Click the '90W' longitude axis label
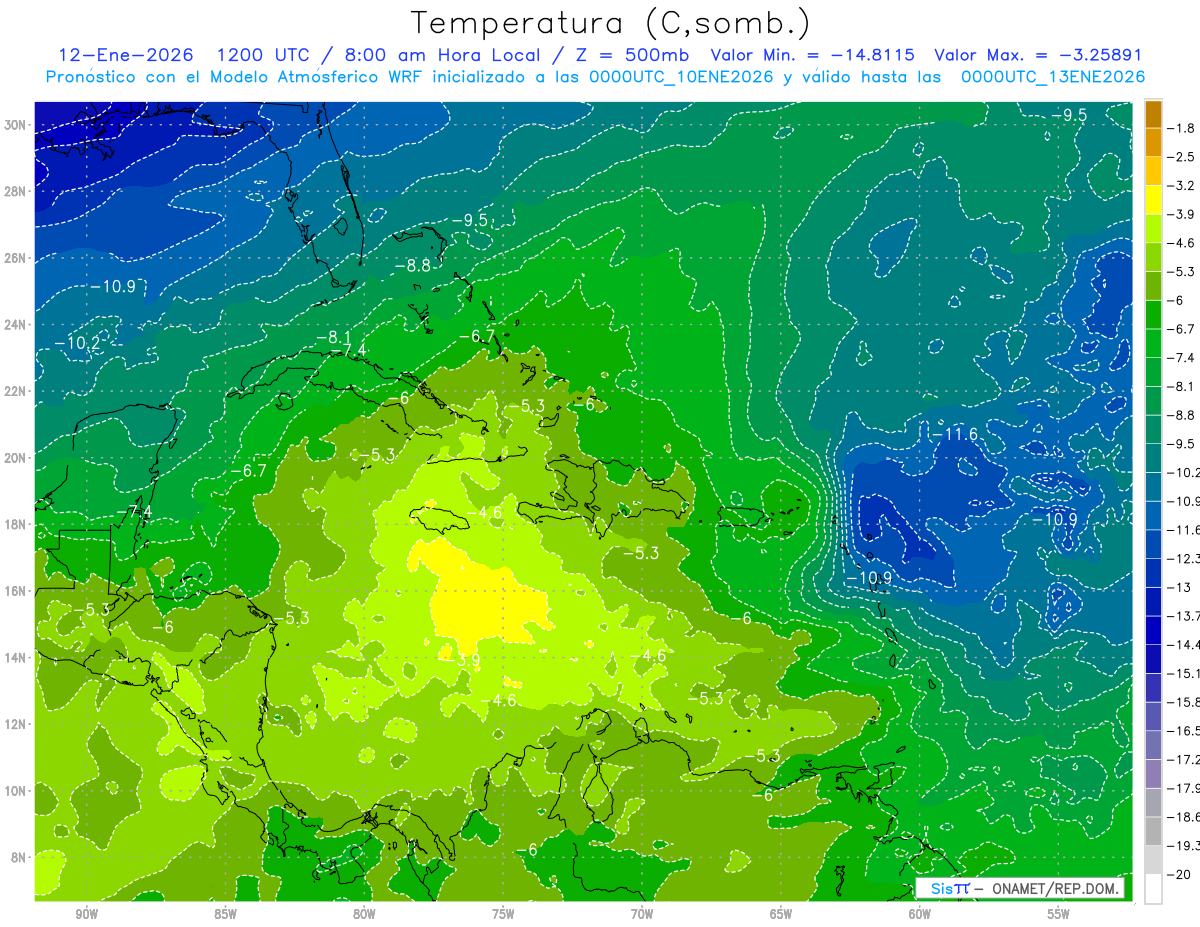The width and height of the screenshot is (1200, 927). pos(86,915)
